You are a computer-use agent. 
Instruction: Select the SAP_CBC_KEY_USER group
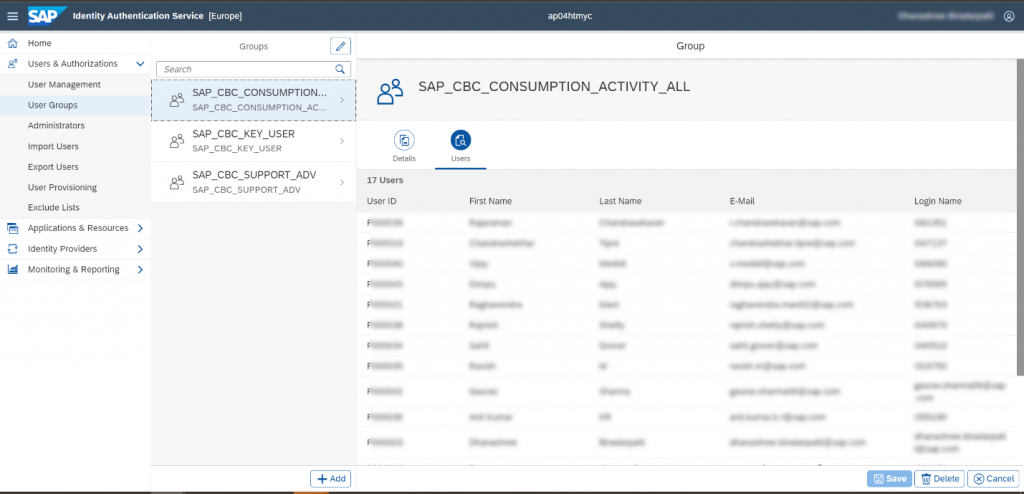254,140
